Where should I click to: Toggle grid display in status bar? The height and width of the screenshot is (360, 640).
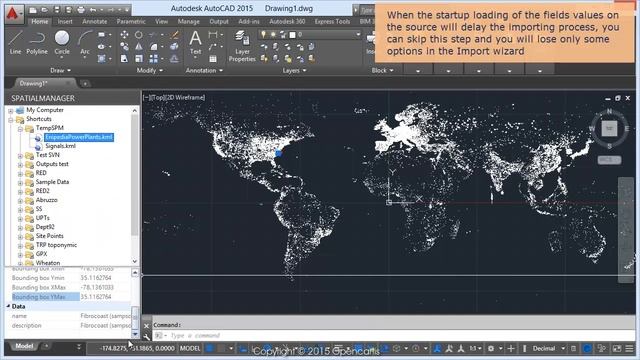point(209,348)
